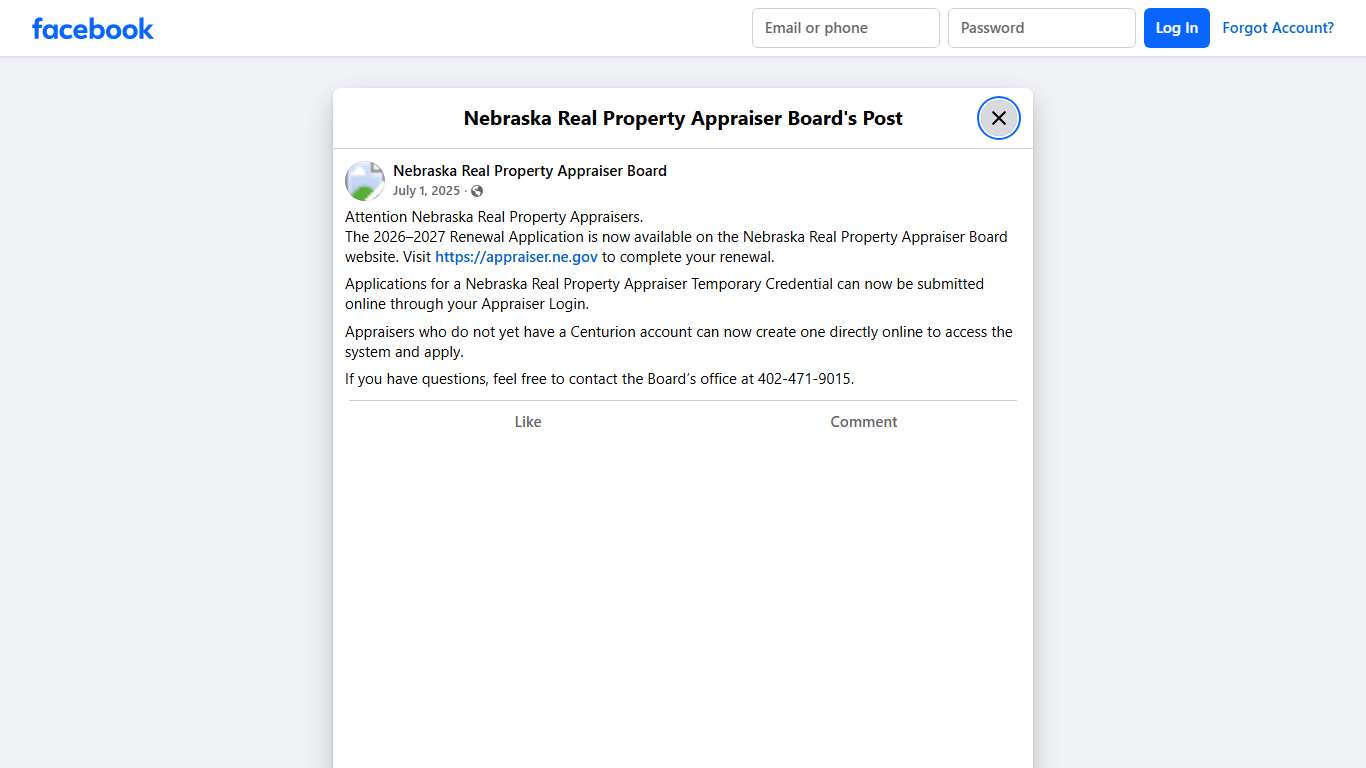Open the Comment option on the post

click(863, 421)
